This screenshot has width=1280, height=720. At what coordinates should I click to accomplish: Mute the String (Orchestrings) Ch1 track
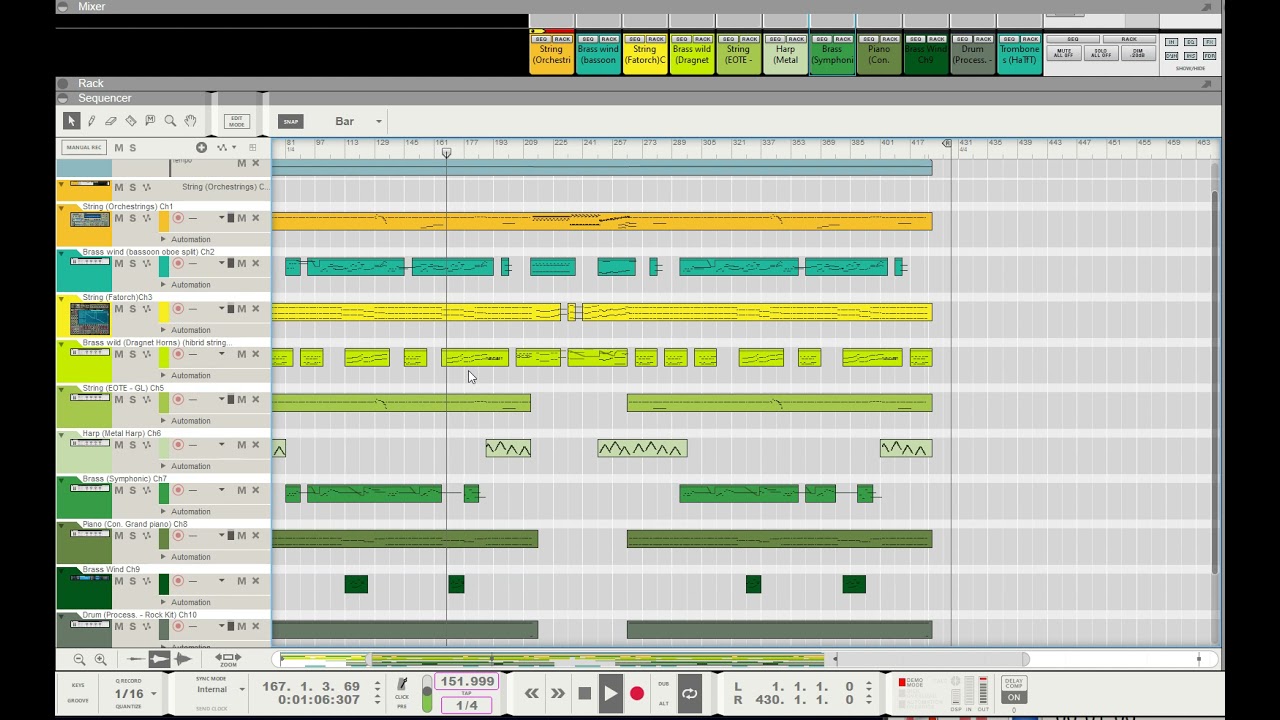pos(118,218)
